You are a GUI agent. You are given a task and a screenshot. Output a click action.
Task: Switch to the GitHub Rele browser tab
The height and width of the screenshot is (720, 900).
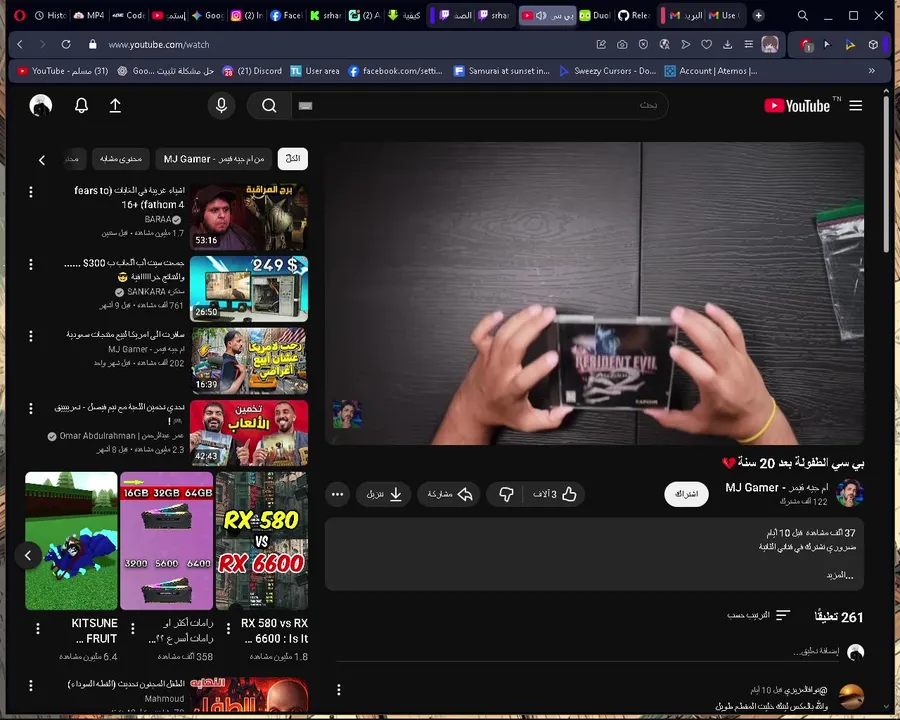(x=634, y=16)
